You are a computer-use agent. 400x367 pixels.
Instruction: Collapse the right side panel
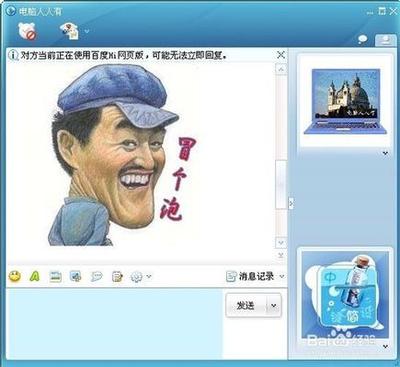[291, 203]
